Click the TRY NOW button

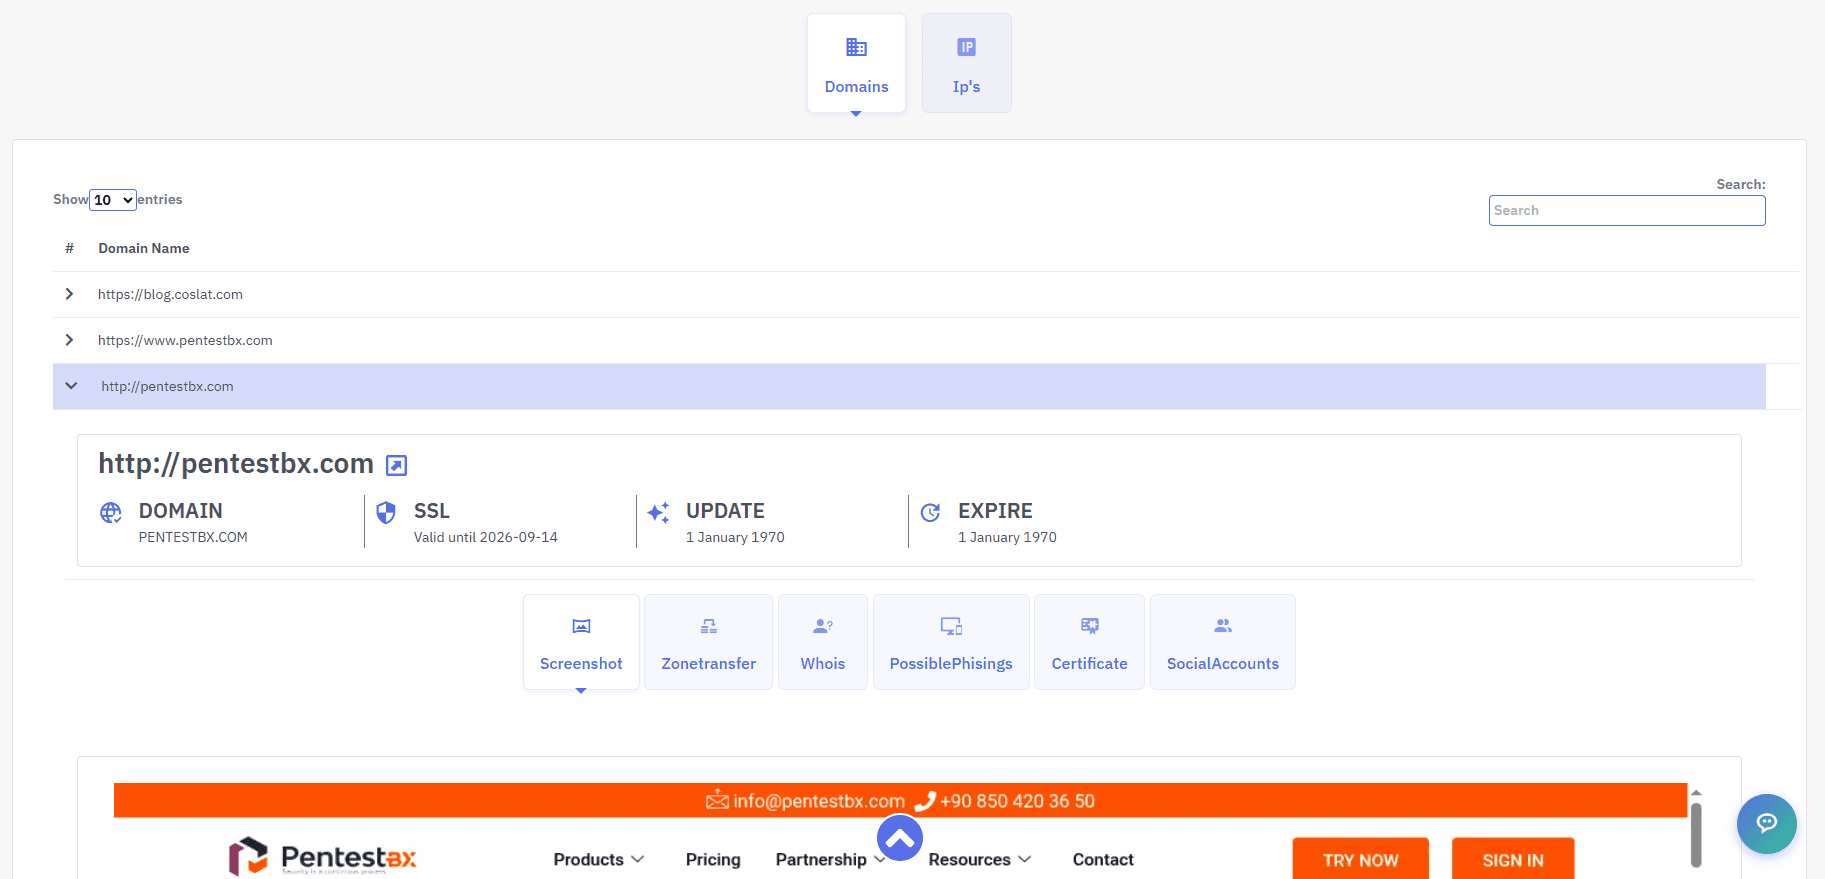tap(1360, 859)
